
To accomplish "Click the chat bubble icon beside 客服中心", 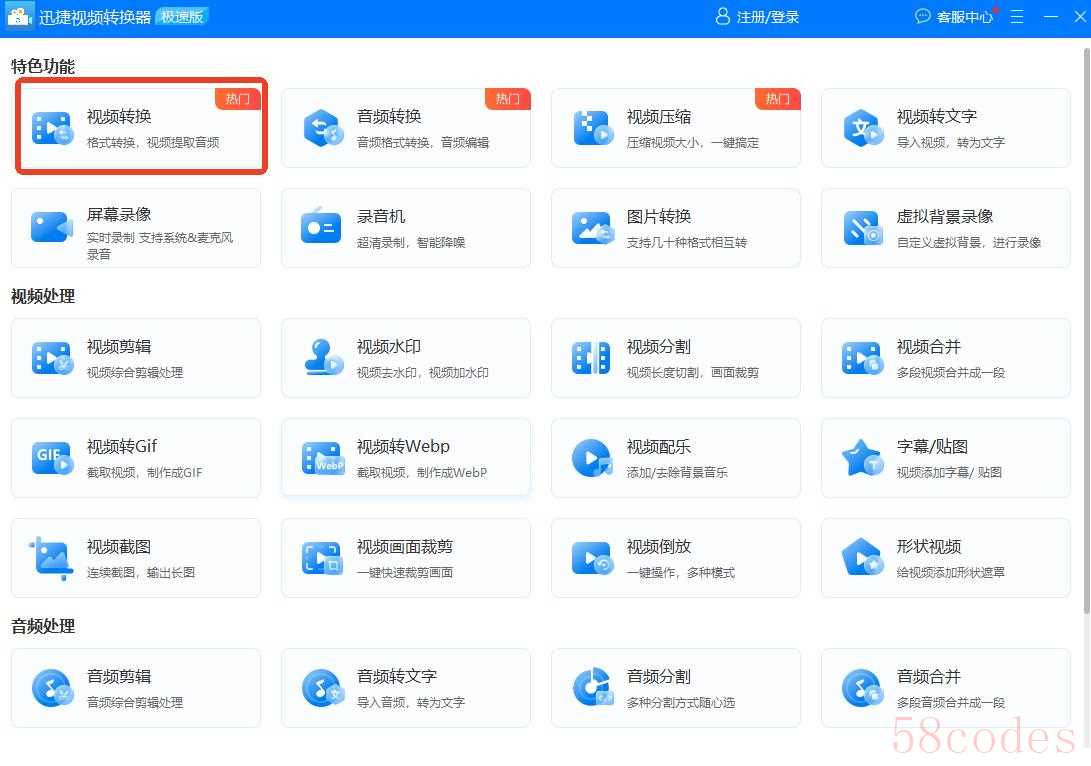I will coord(923,16).
